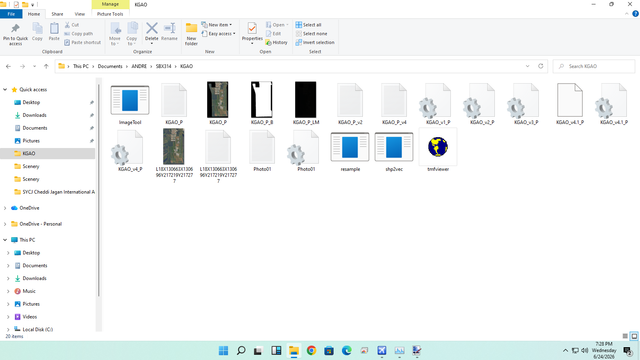Viewport: 640px width, 360px height.
Task: Click the Paste ribbon icon
Action: [x=54, y=31]
